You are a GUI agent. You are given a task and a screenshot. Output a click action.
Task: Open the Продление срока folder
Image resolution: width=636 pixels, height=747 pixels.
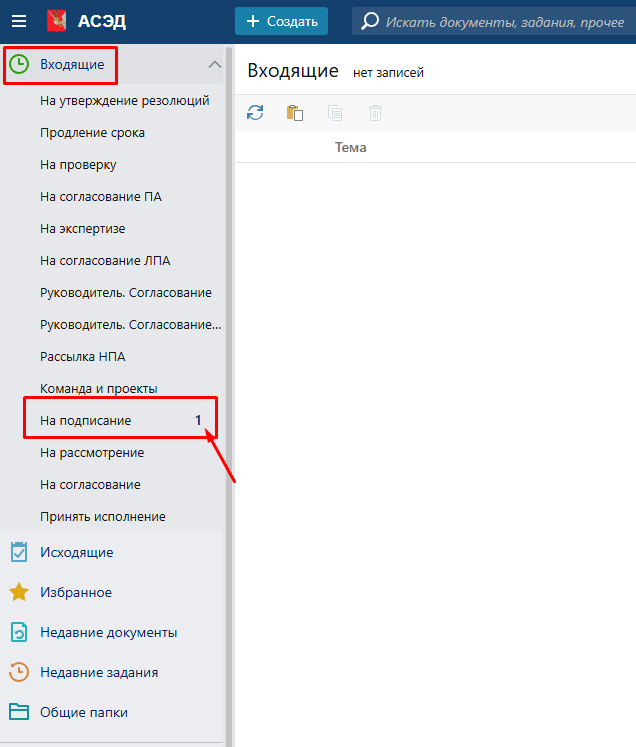click(93, 133)
